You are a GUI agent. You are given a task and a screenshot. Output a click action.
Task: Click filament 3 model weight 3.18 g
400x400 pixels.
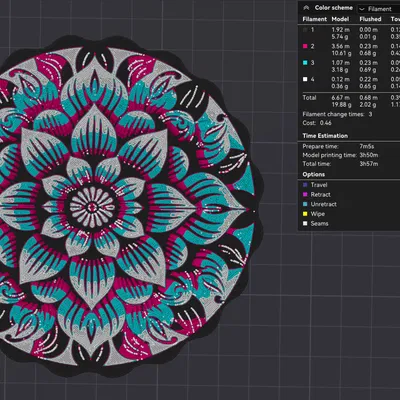[340, 70]
